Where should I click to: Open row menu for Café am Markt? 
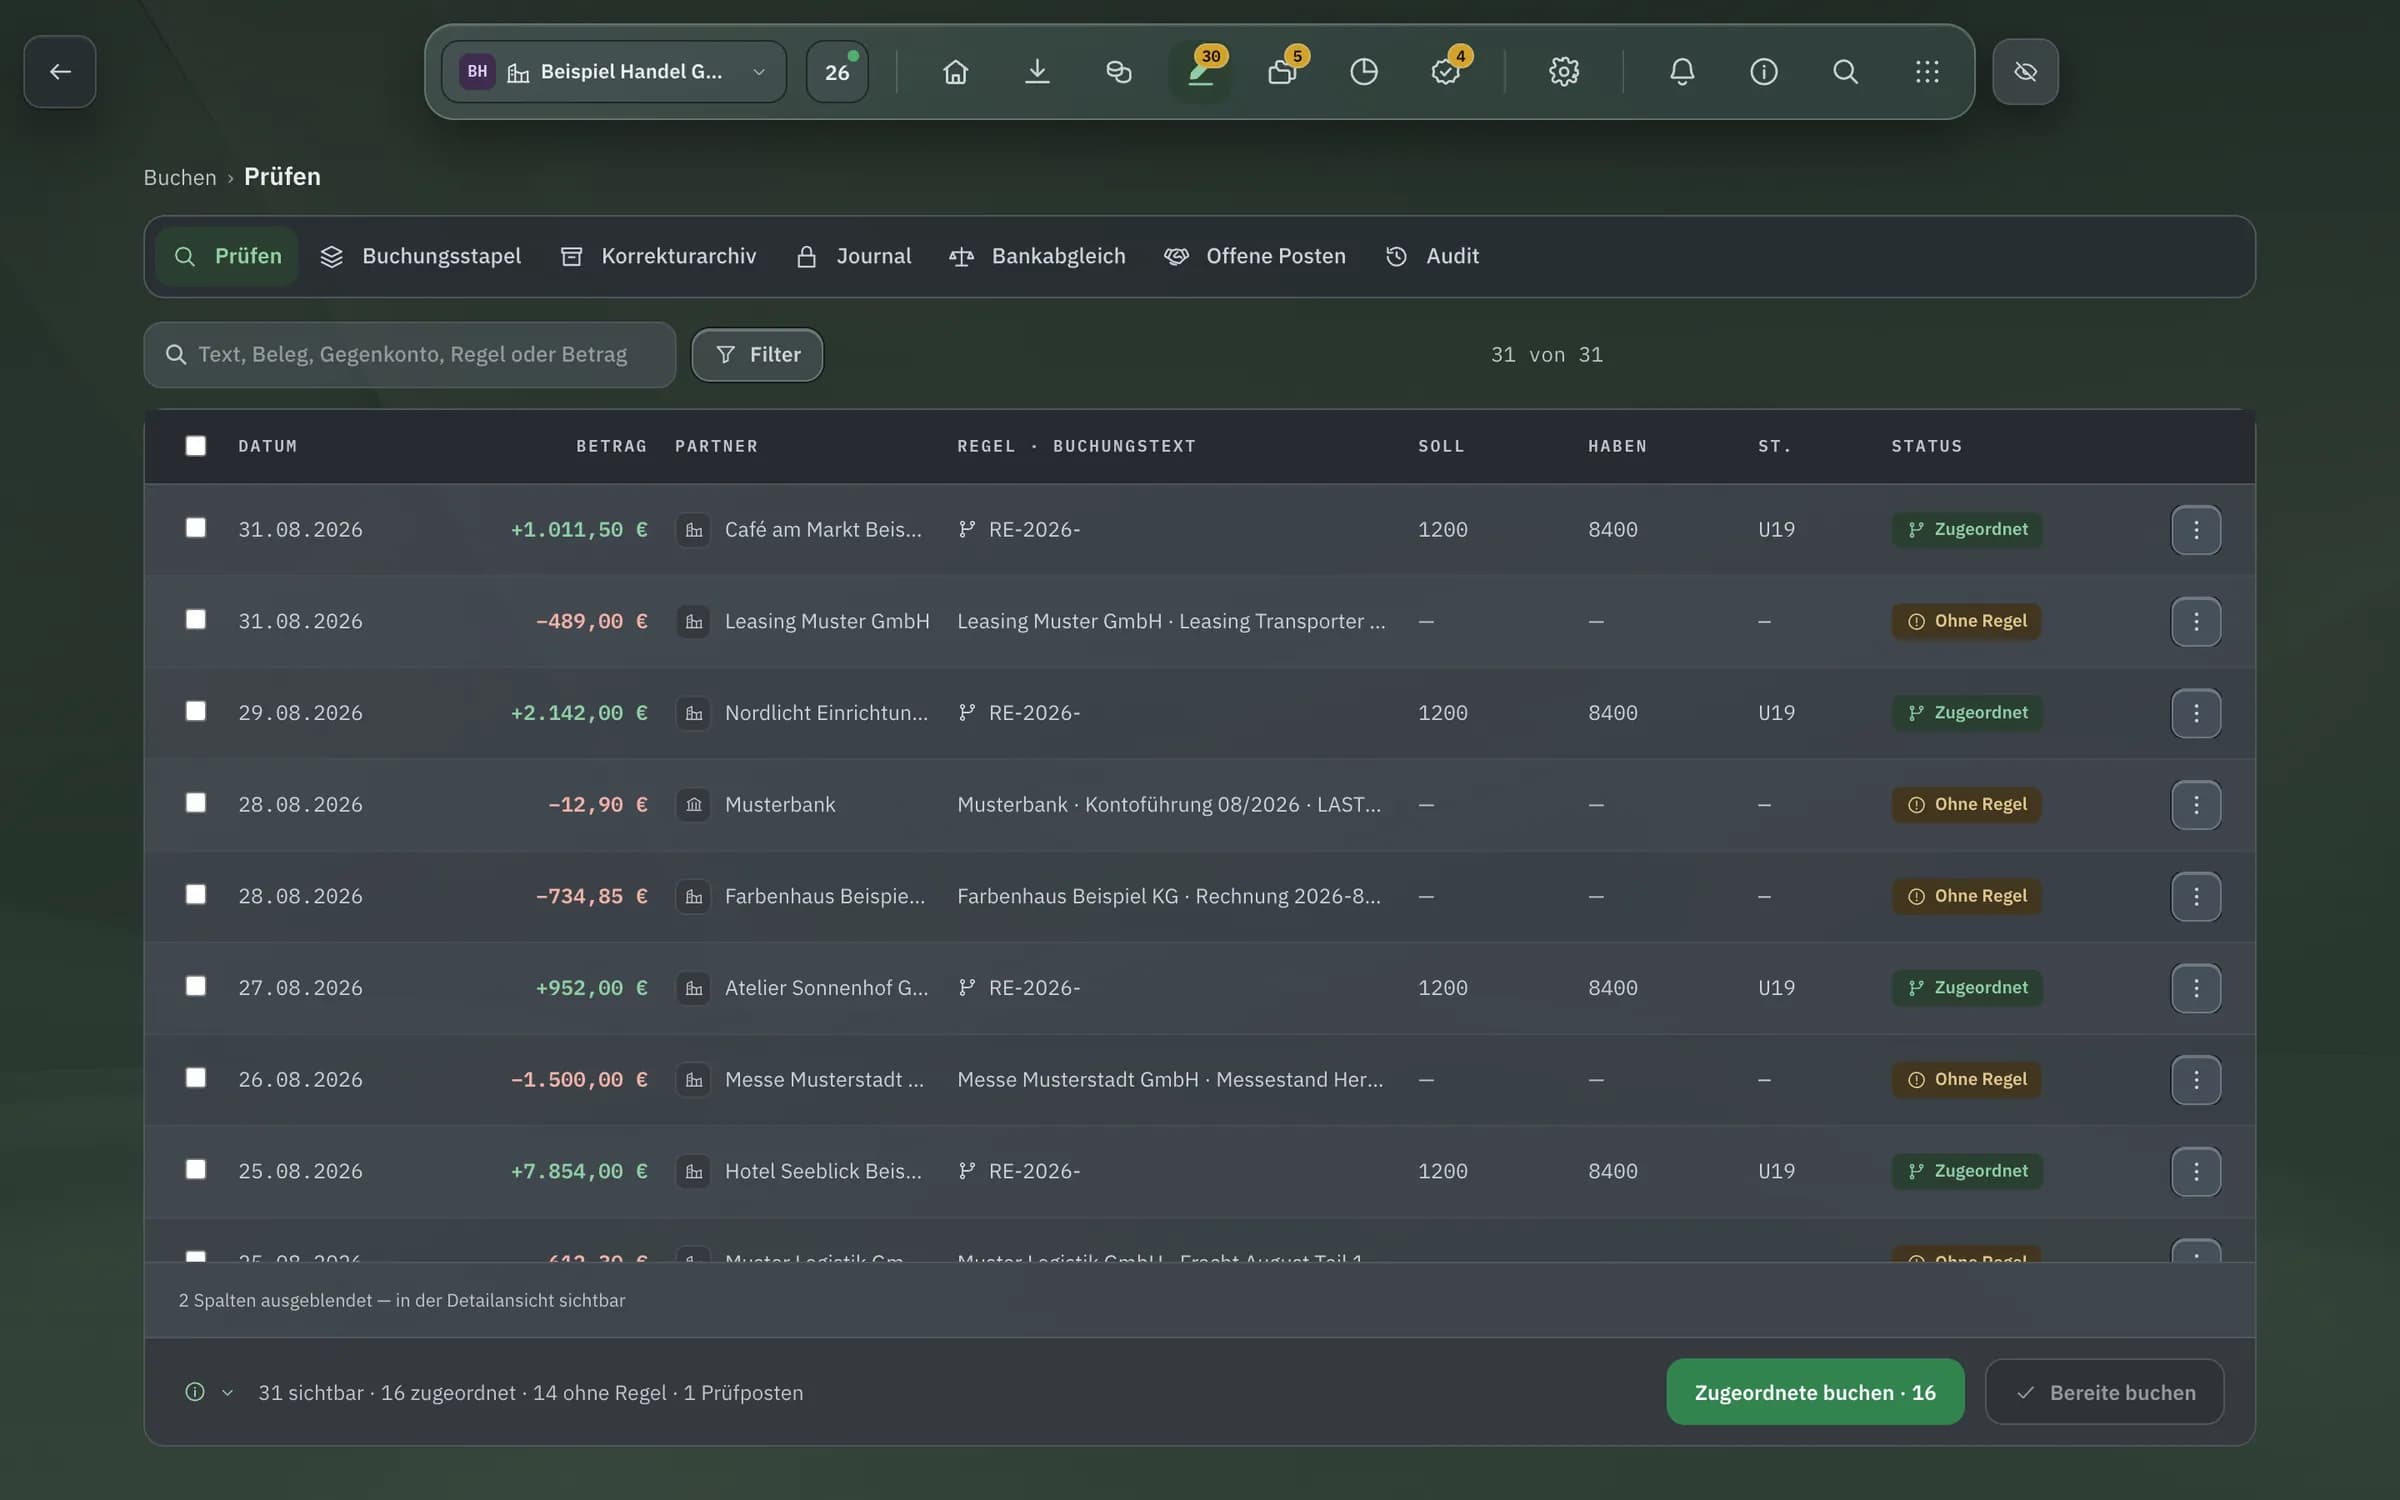(2196, 530)
